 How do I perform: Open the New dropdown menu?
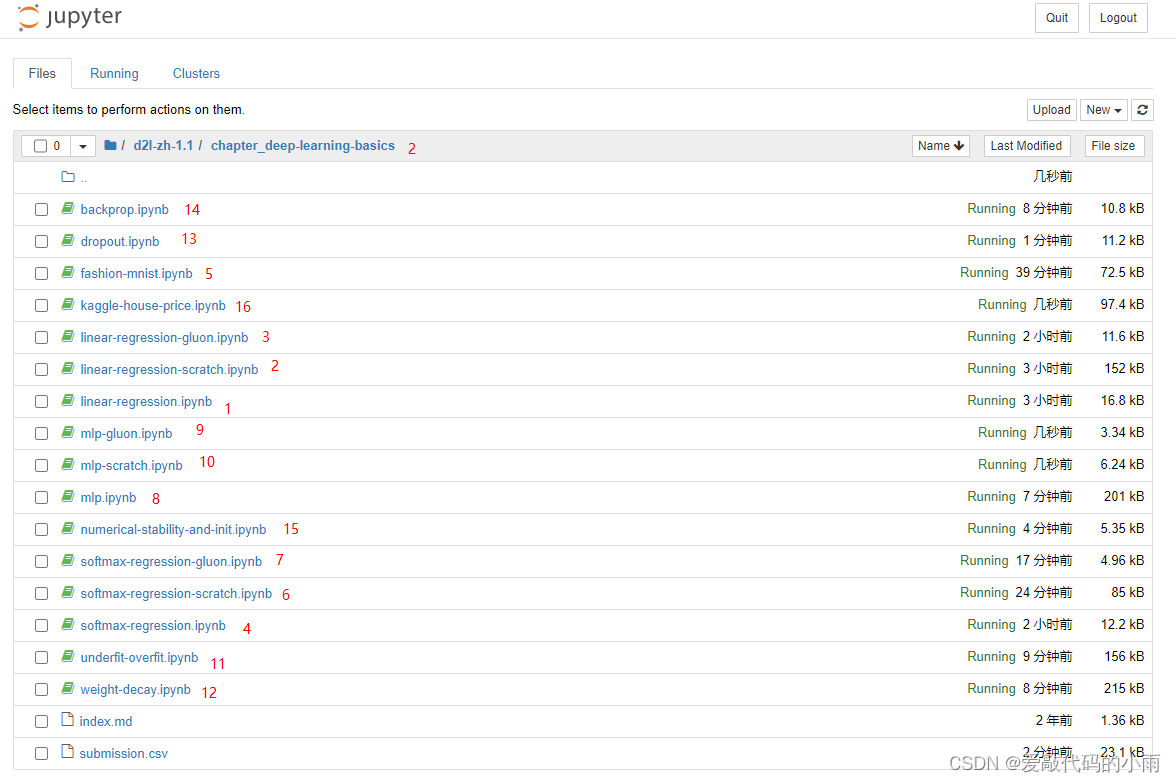click(x=1104, y=109)
